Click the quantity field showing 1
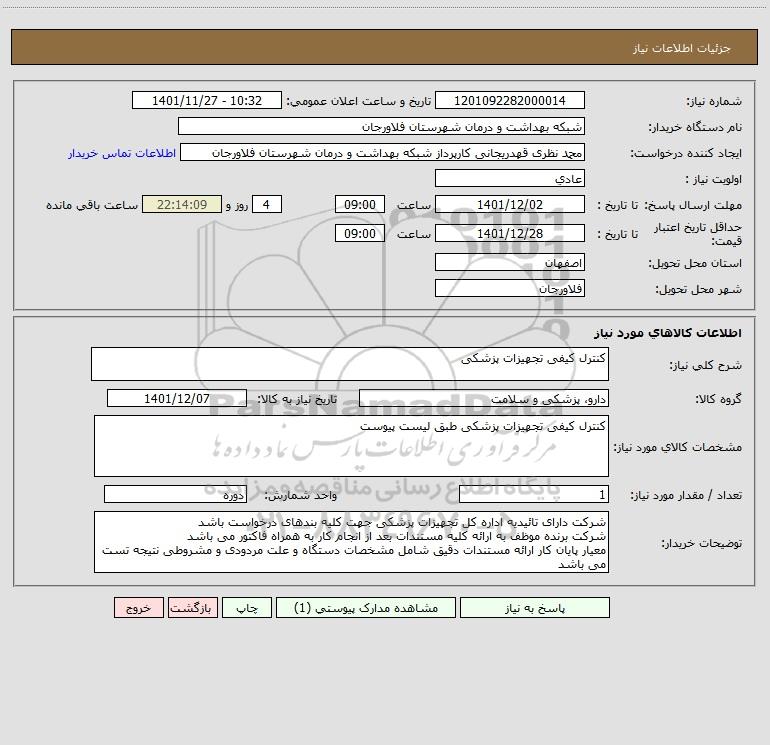 coord(534,495)
